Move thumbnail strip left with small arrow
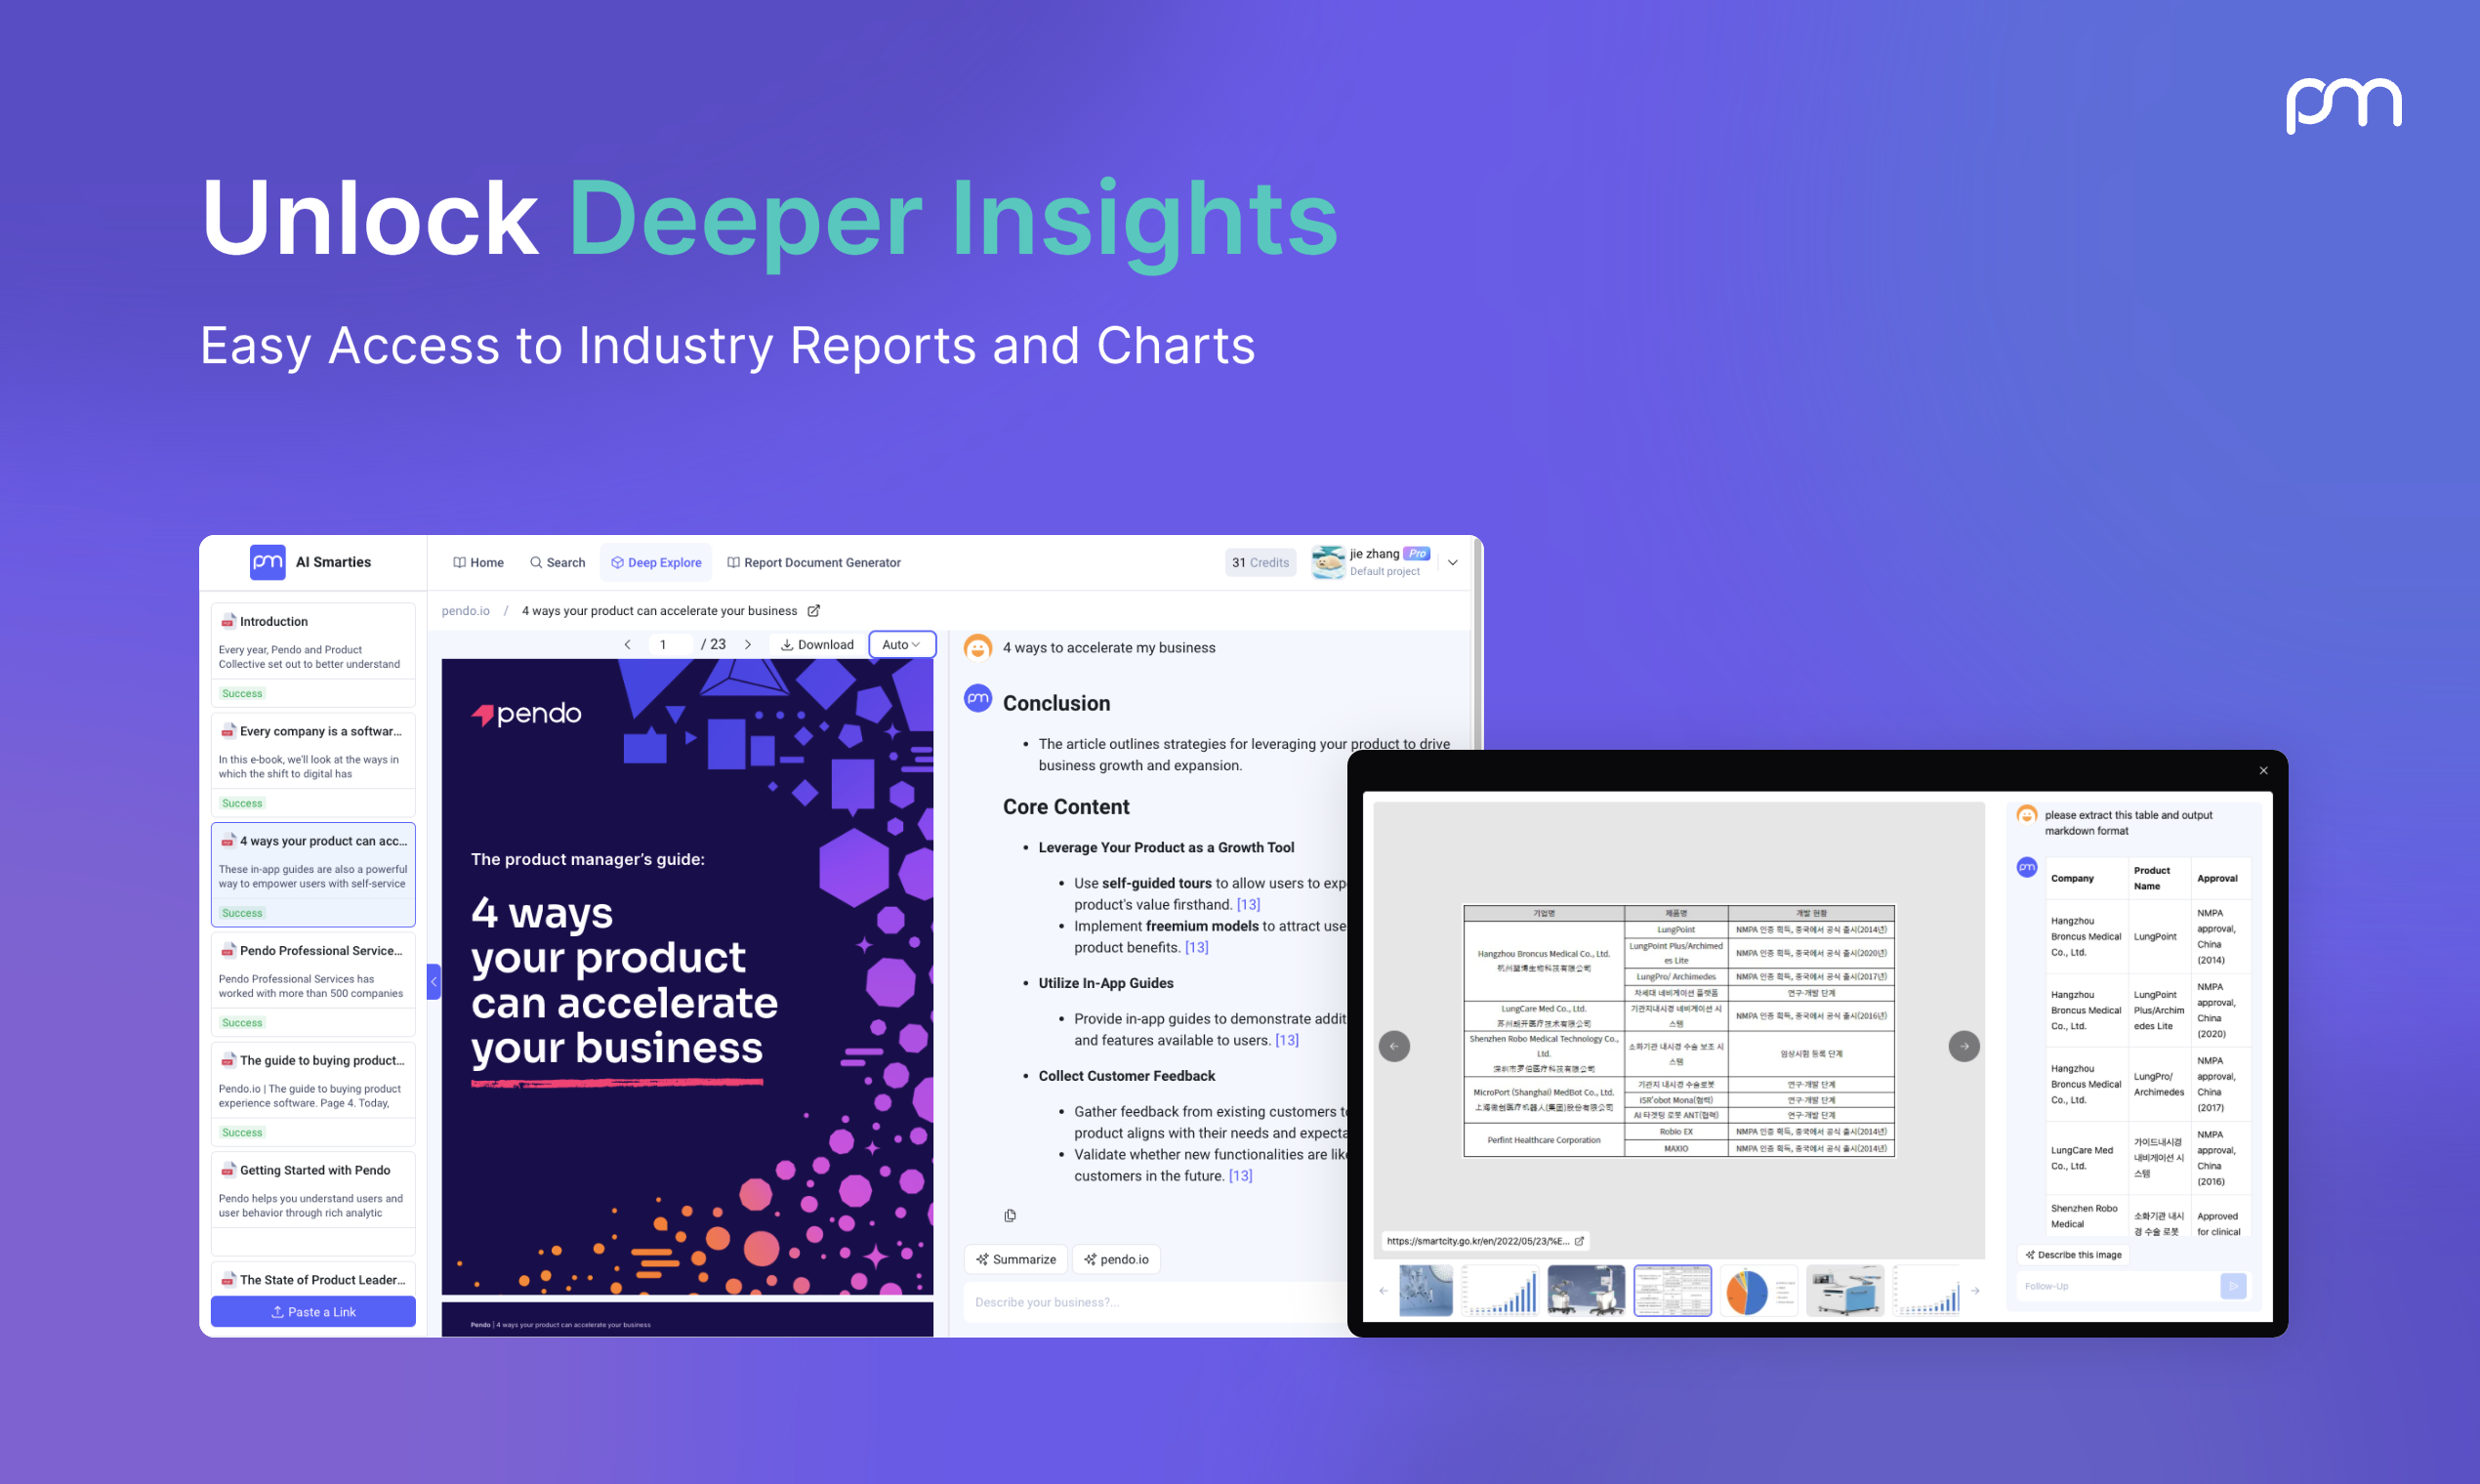 click(x=1384, y=1290)
